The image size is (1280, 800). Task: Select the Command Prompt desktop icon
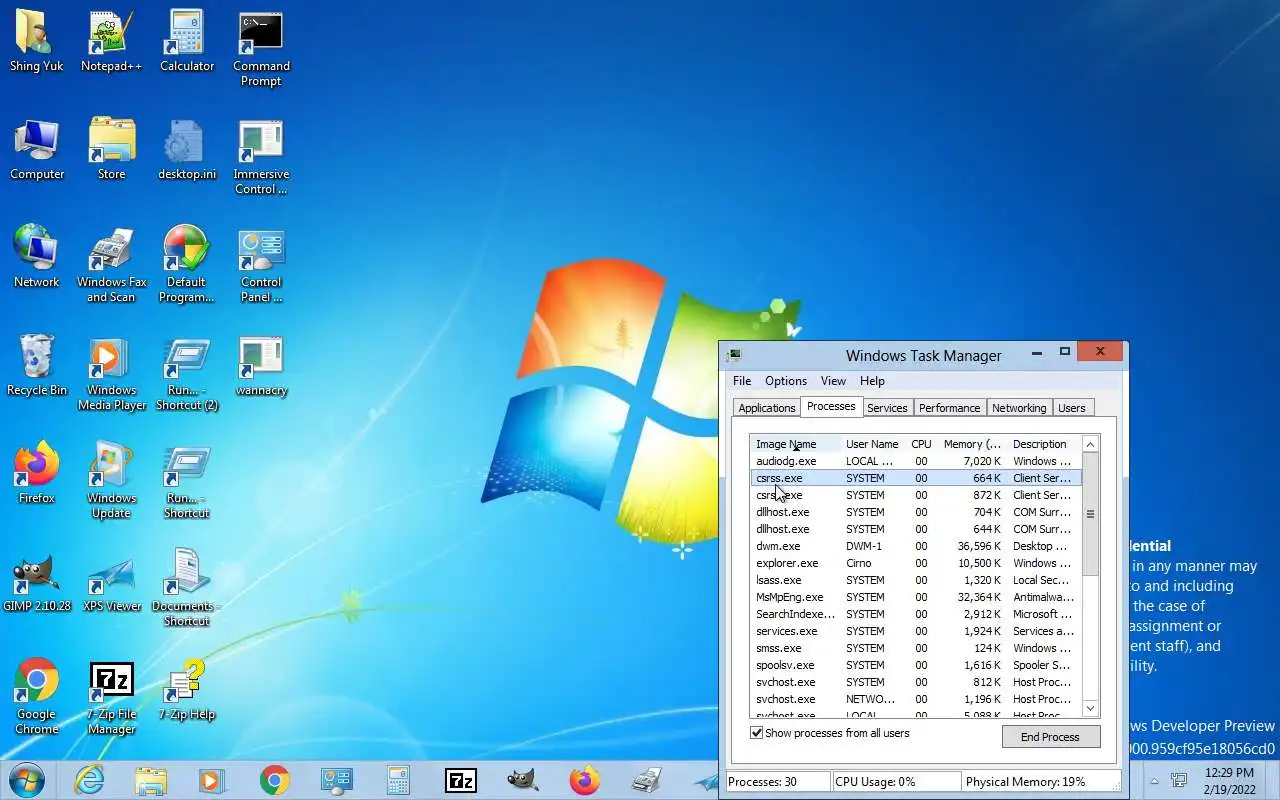[x=261, y=48]
